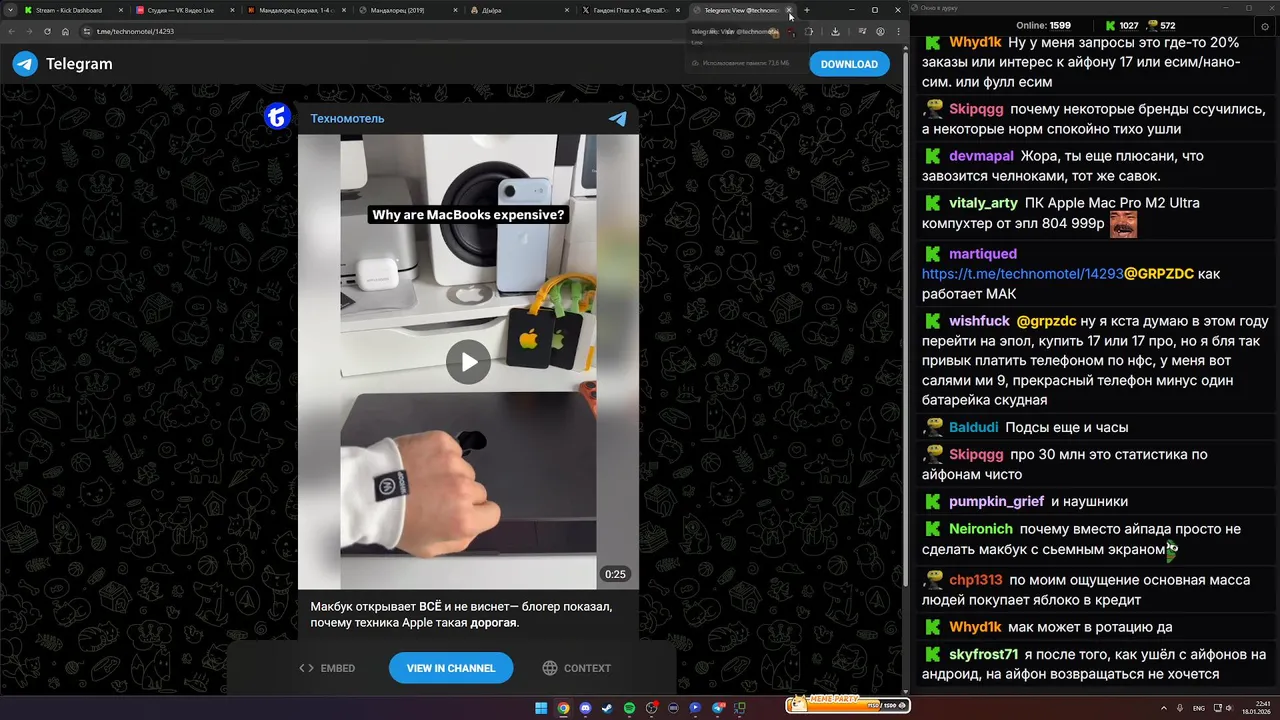The height and width of the screenshot is (720, 1280).
Task: Click the emote image in vitaly_arty's message
Action: (1124, 223)
